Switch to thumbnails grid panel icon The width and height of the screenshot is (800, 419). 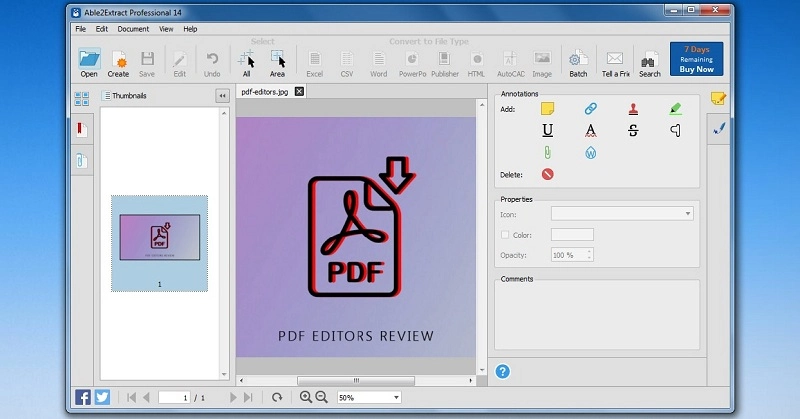(x=82, y=98)
